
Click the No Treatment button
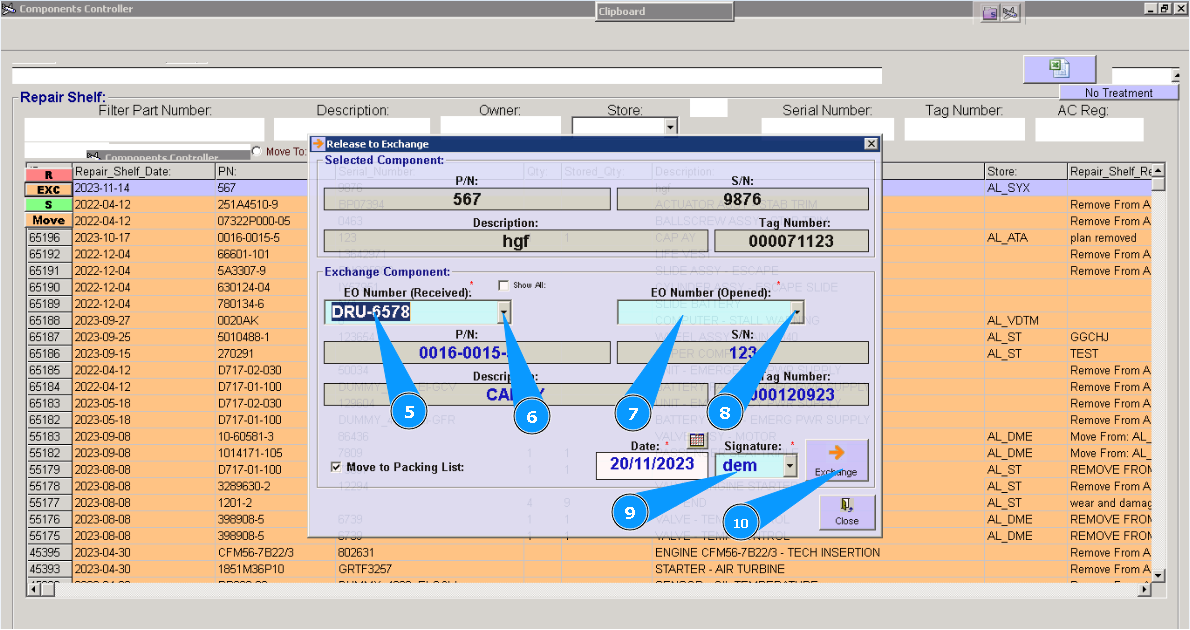tap(1119, 93)
